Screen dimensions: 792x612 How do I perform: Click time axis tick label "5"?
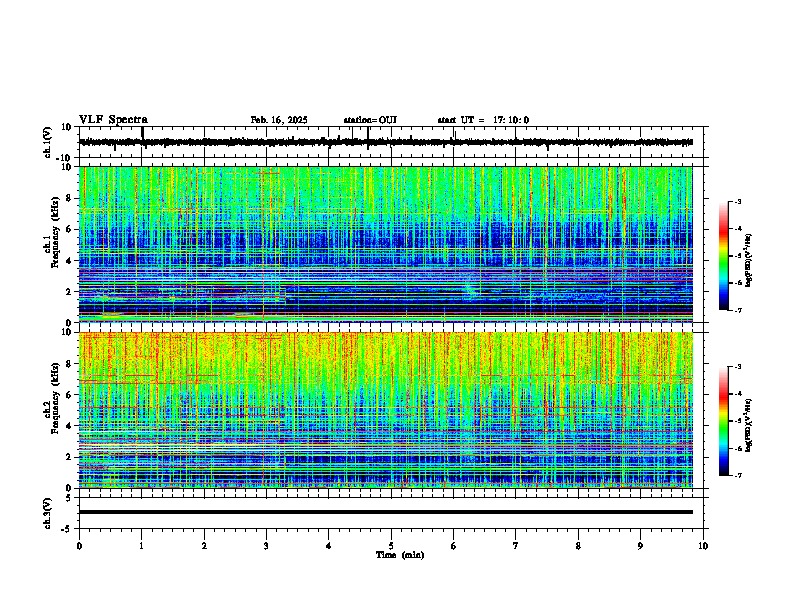pyautogui.click(x=391, y=546)
